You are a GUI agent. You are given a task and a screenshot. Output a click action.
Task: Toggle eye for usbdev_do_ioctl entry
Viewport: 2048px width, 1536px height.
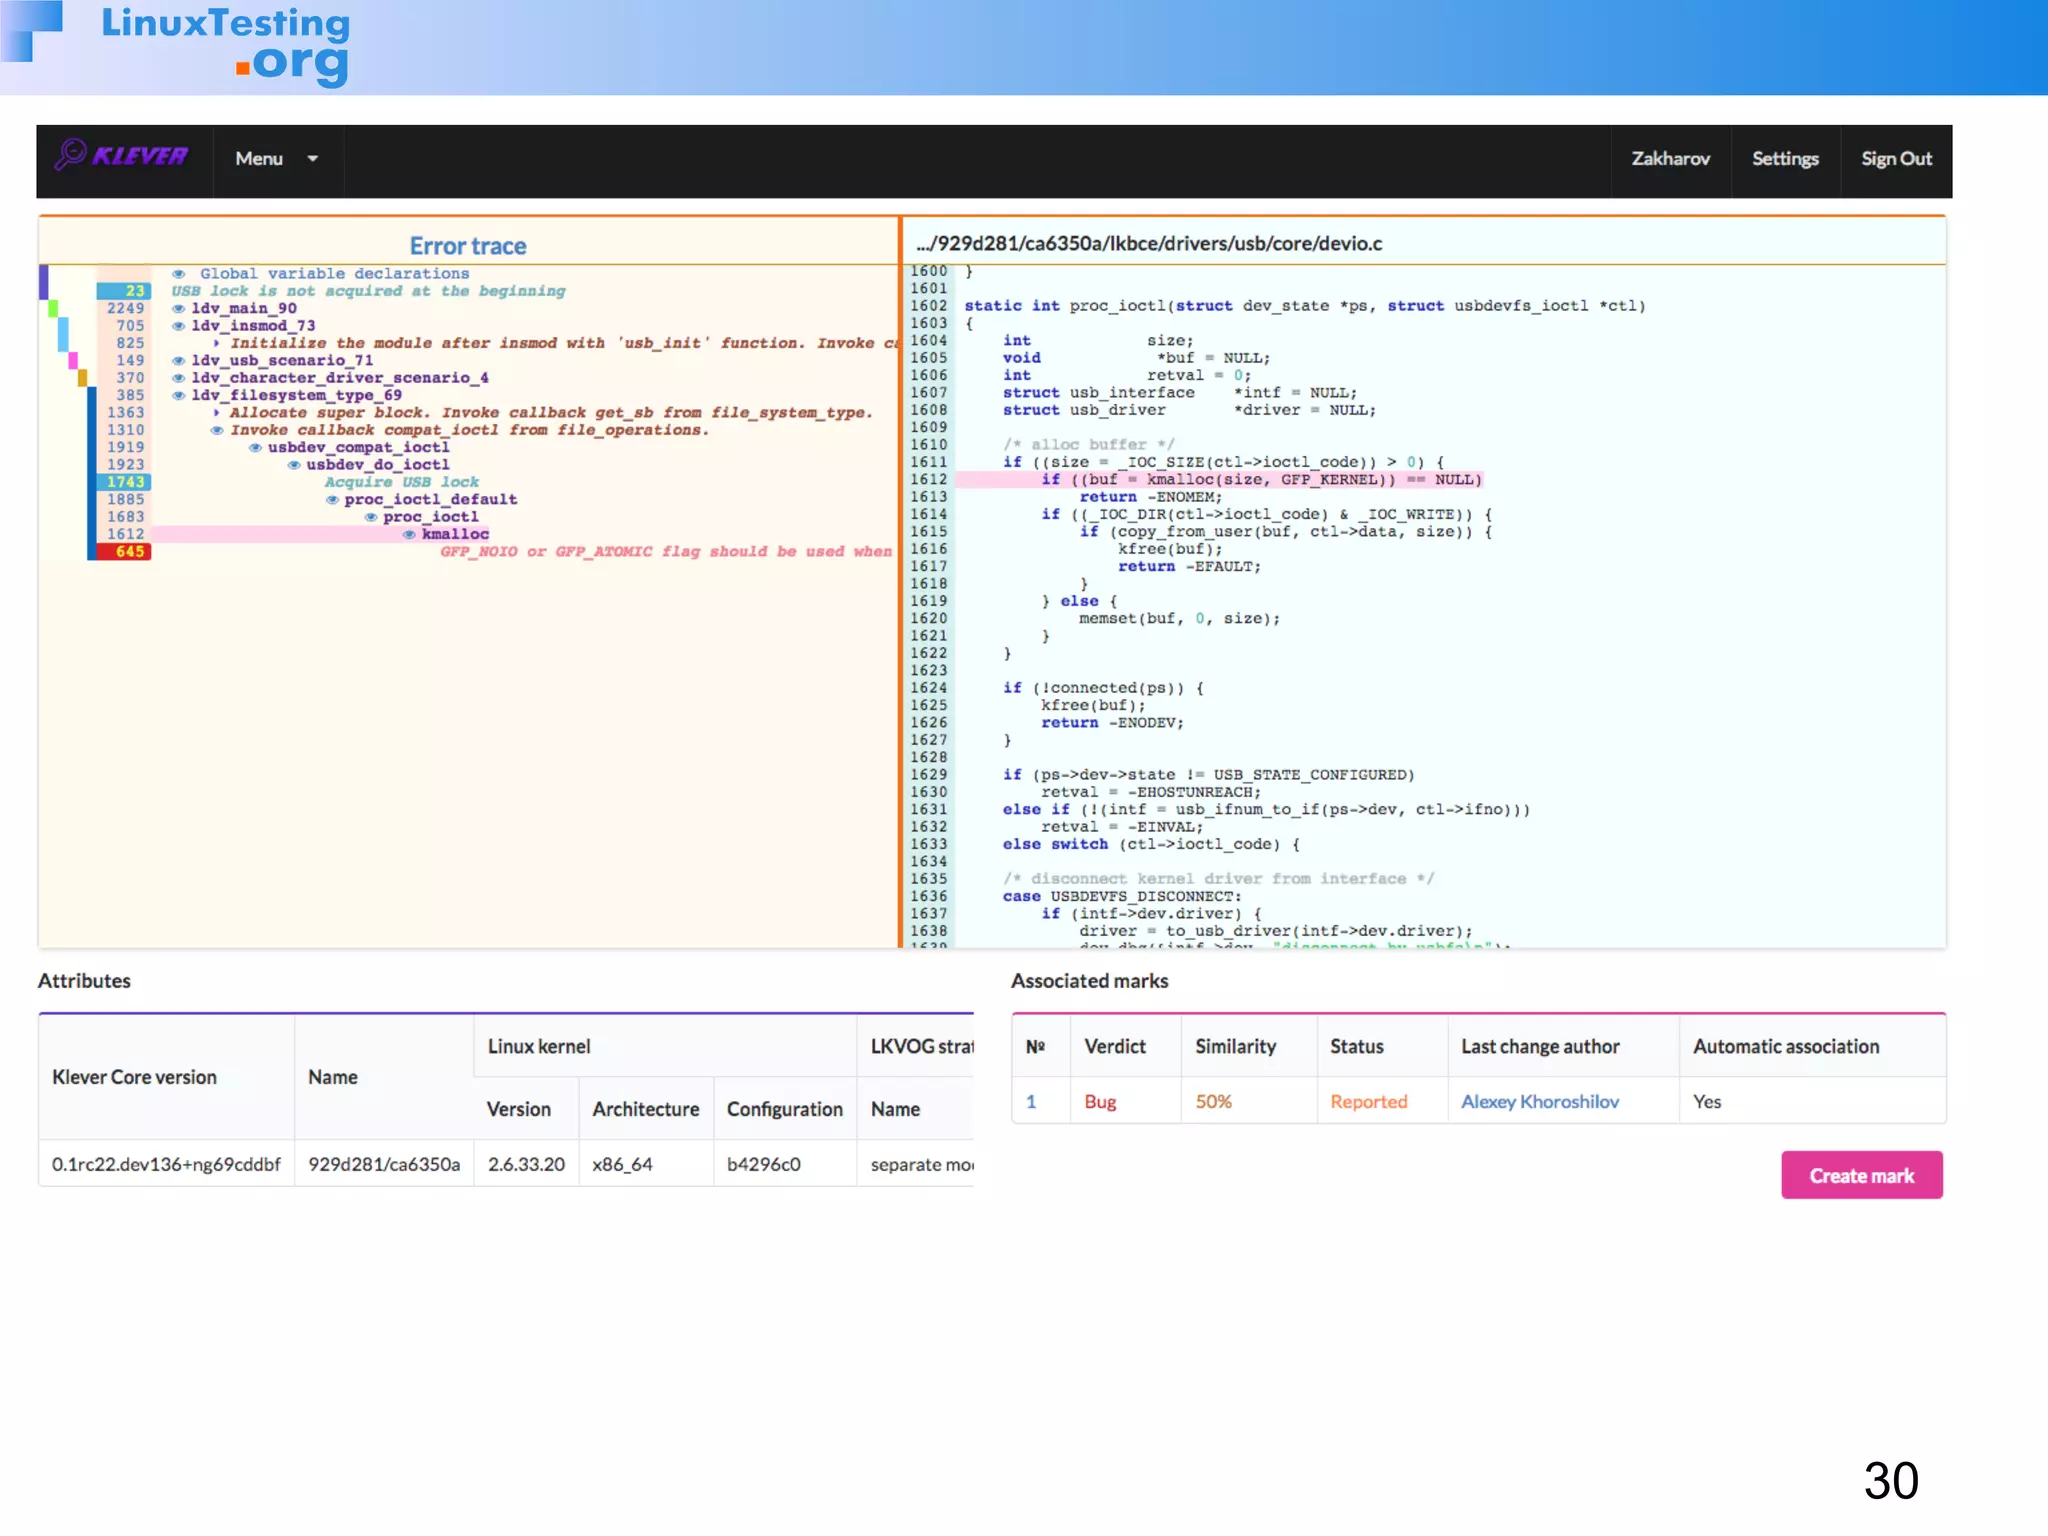click(294, 465)
